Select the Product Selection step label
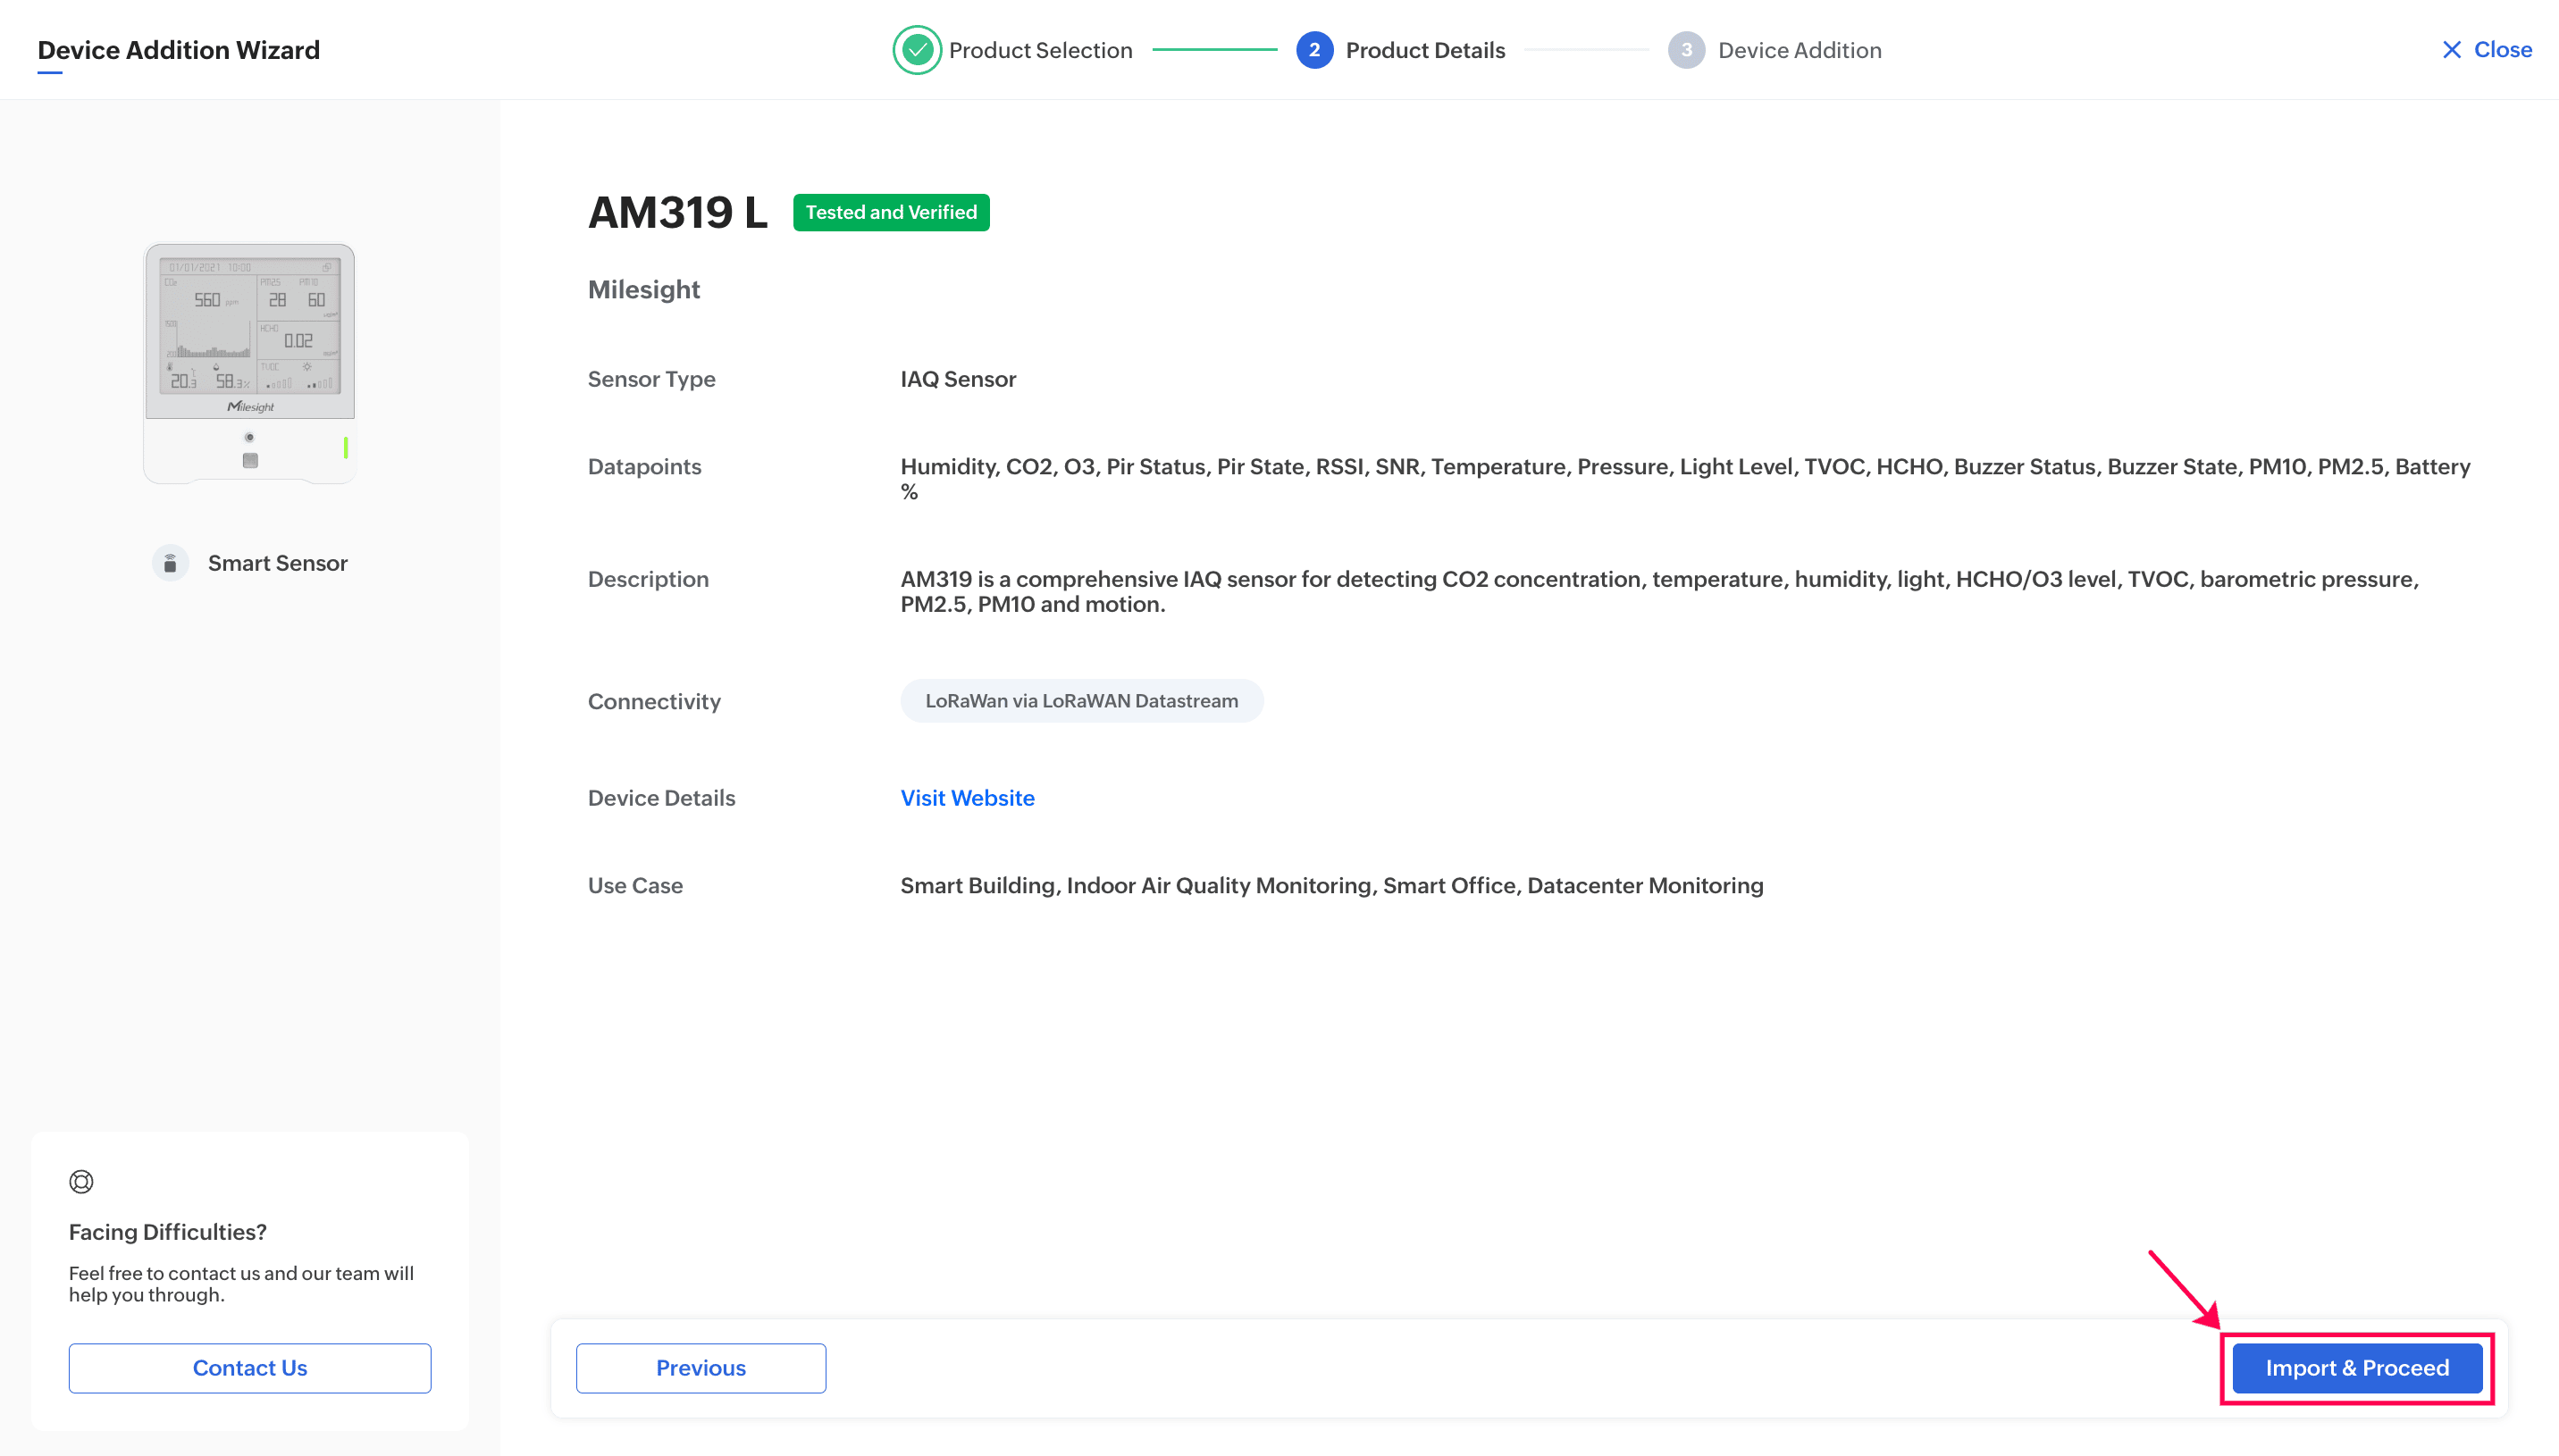 click(x=1040, y=50)
